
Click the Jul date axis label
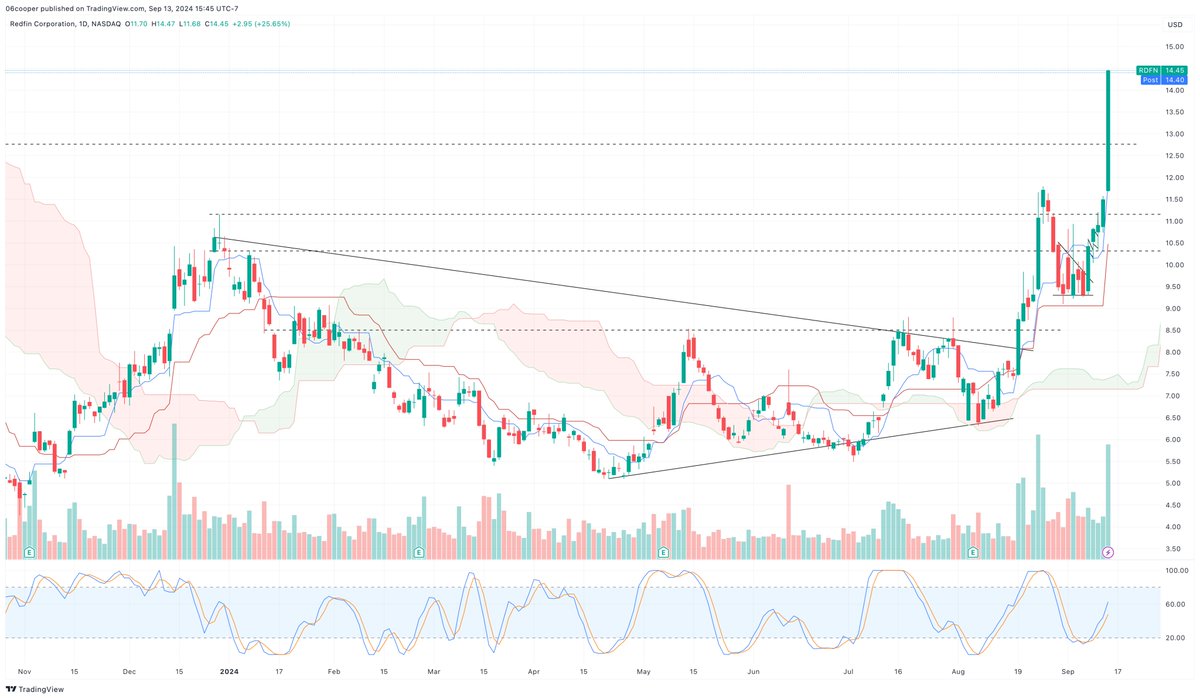click(850, 671)
